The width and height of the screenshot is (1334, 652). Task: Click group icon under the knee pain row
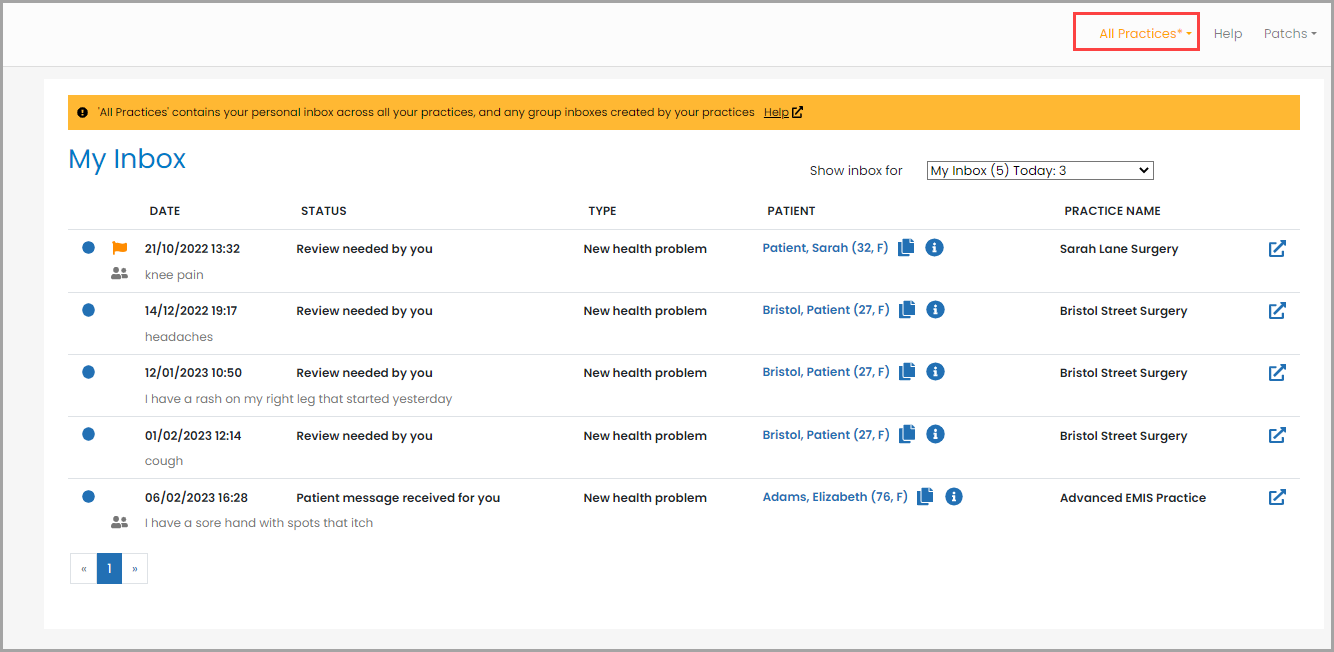(120, 273)
